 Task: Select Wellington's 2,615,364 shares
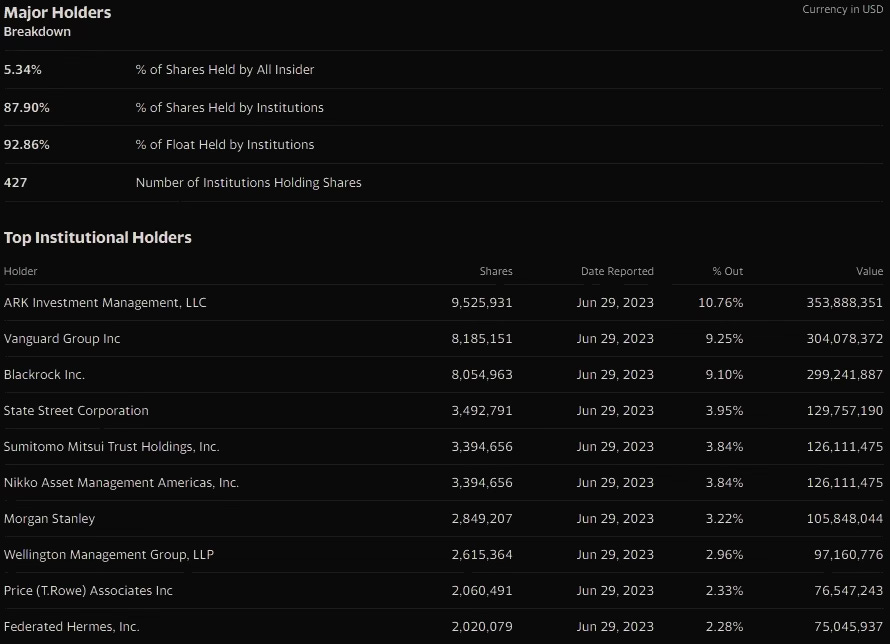pyautogui.click(x=482, y=555)
